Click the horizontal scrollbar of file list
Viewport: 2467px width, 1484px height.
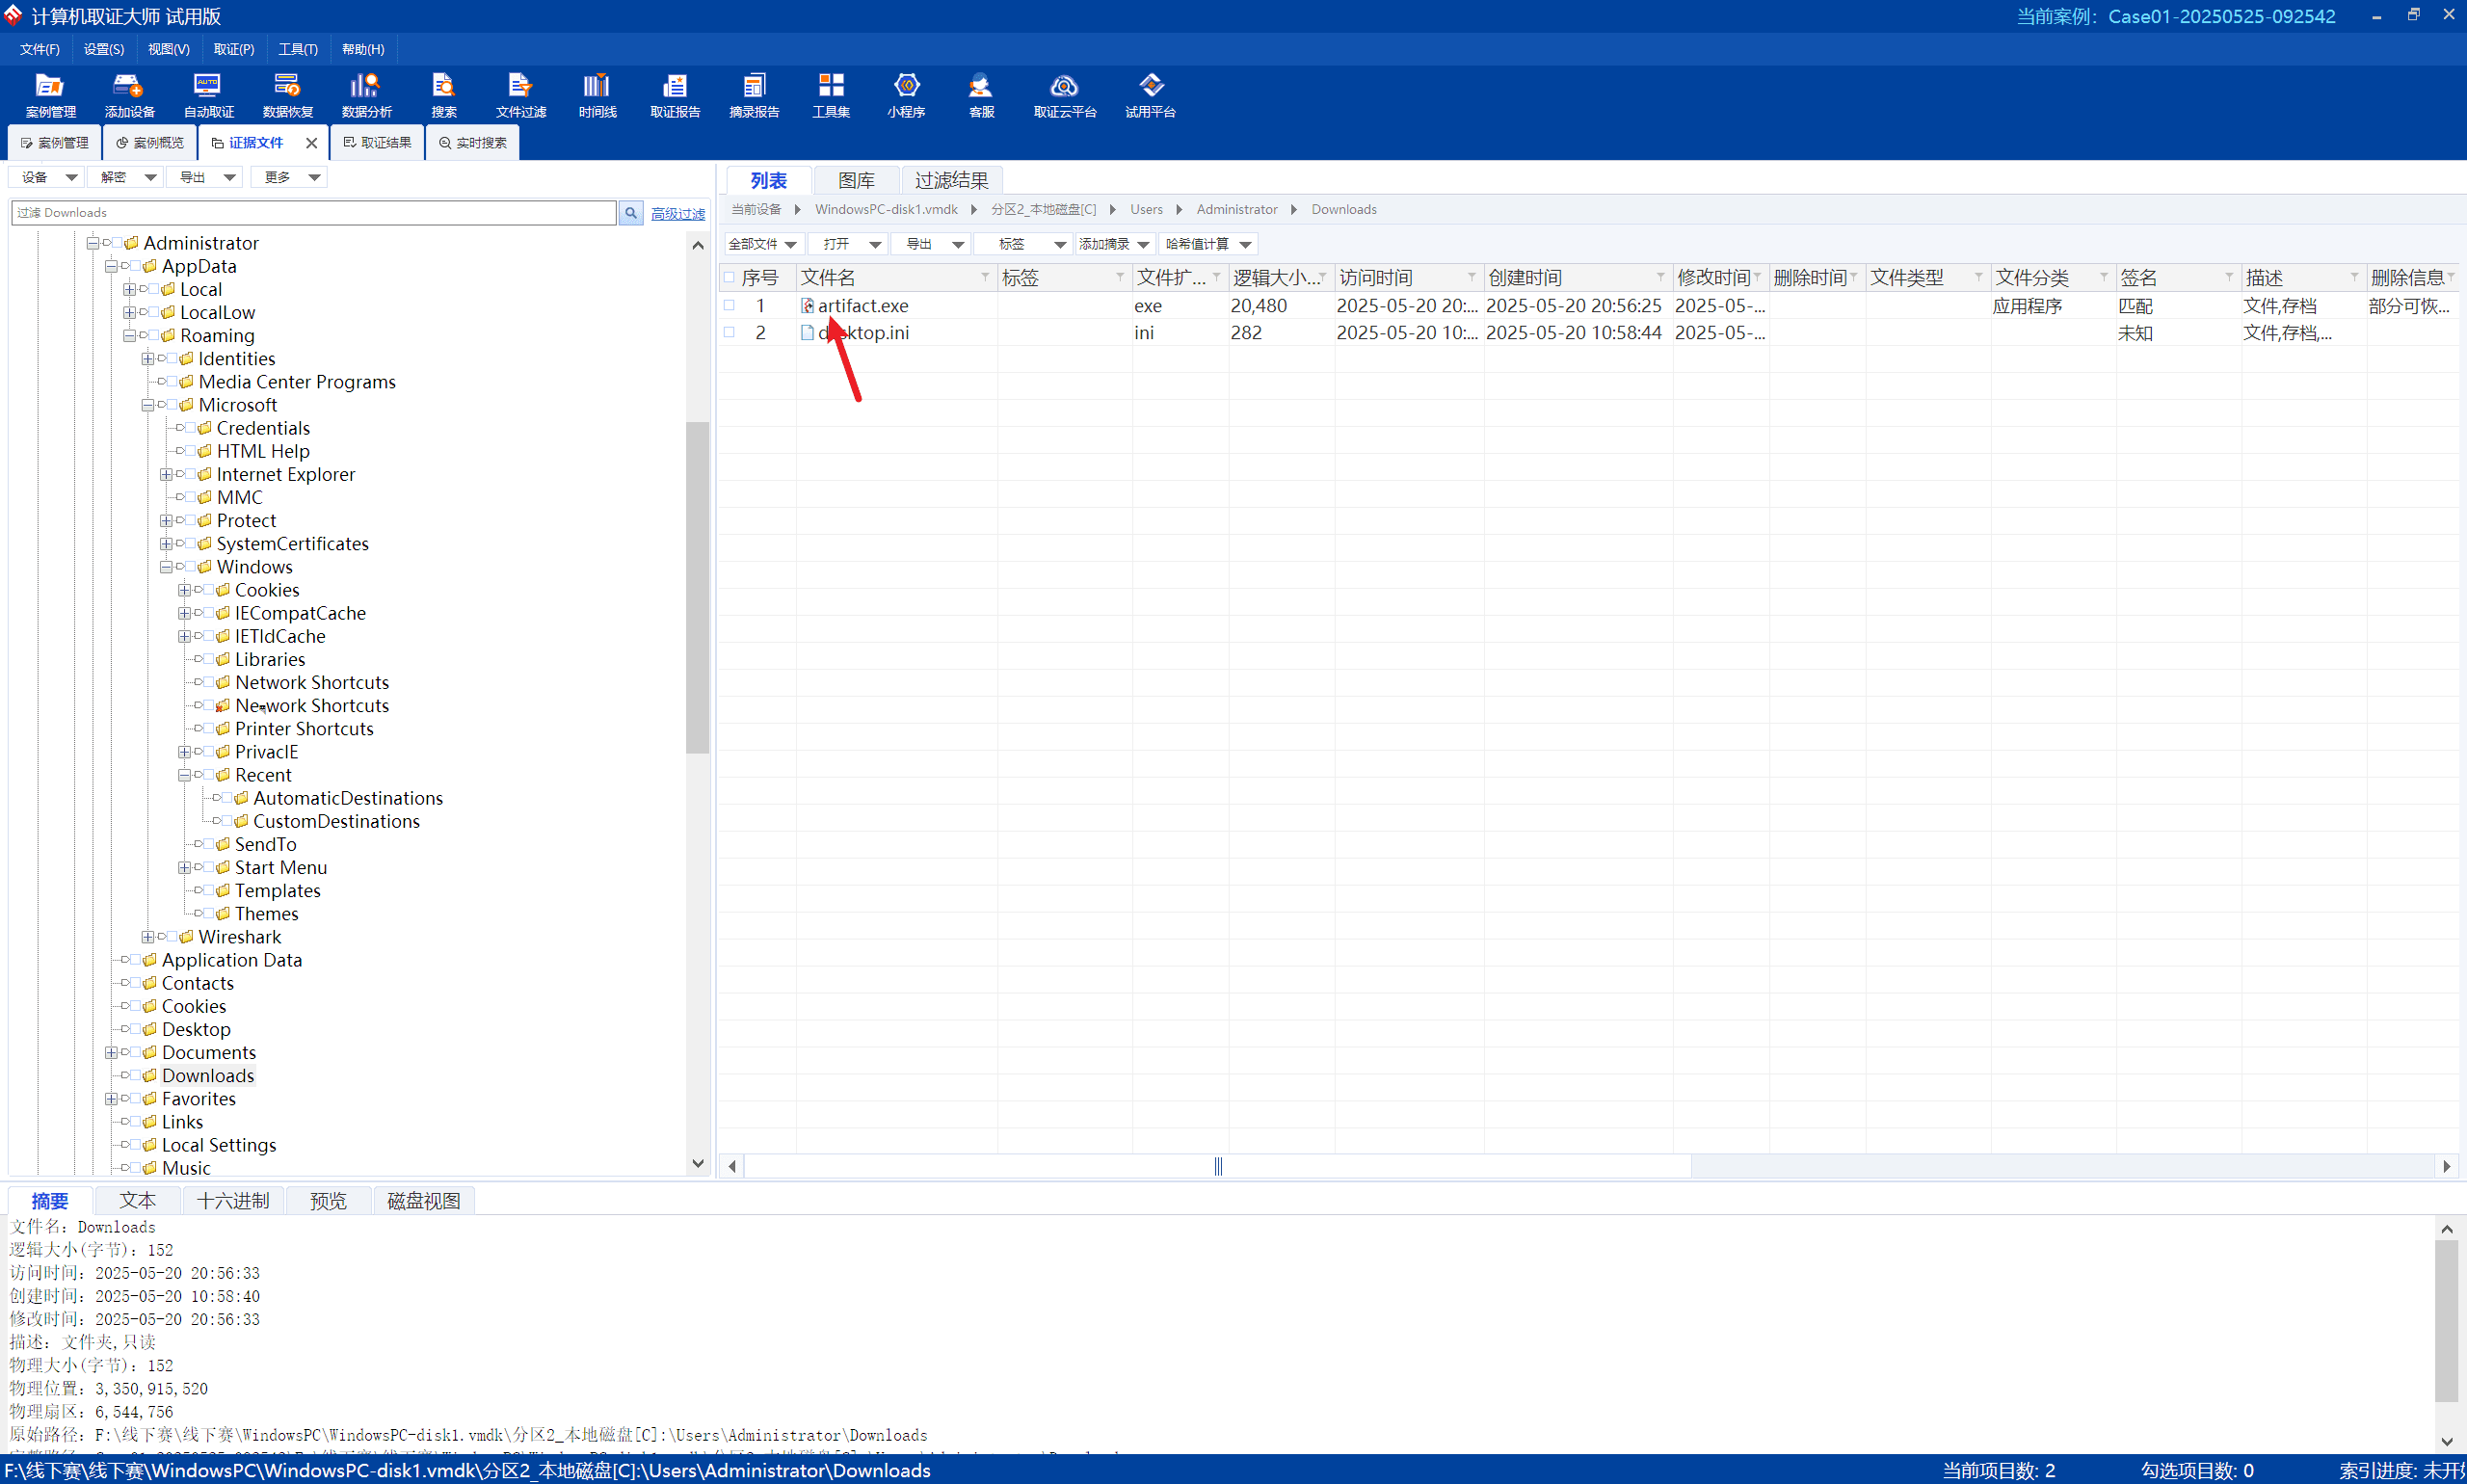tap(1218, 1166)
